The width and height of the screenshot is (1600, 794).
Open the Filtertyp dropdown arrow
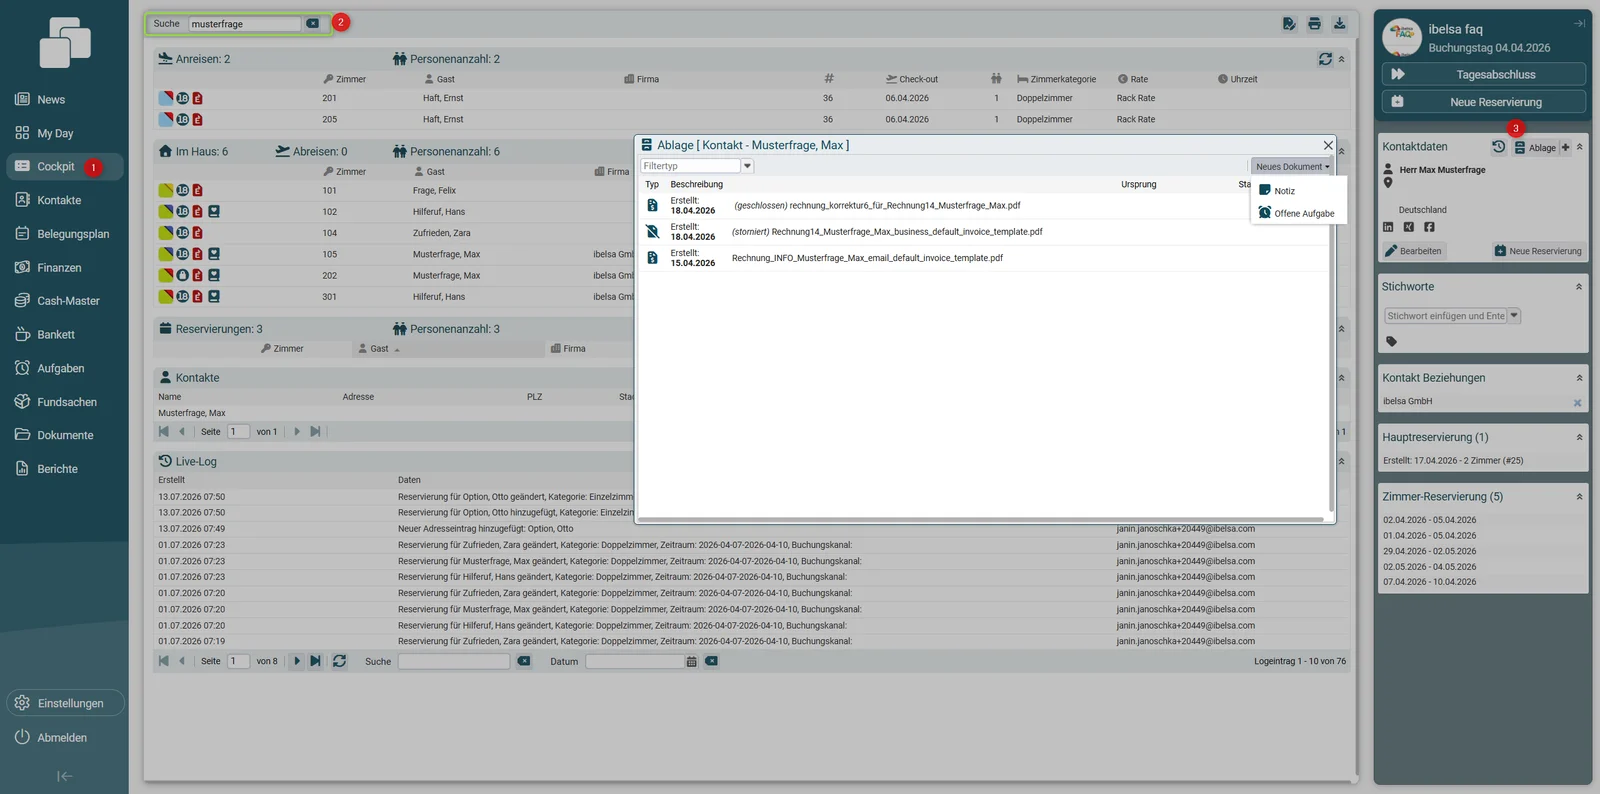click(747, 166)
